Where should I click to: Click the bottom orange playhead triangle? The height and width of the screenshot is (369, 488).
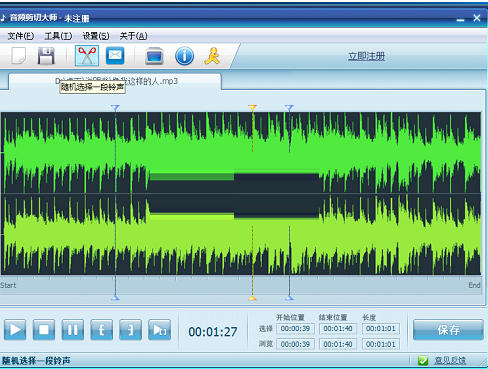tap(252, 298)
